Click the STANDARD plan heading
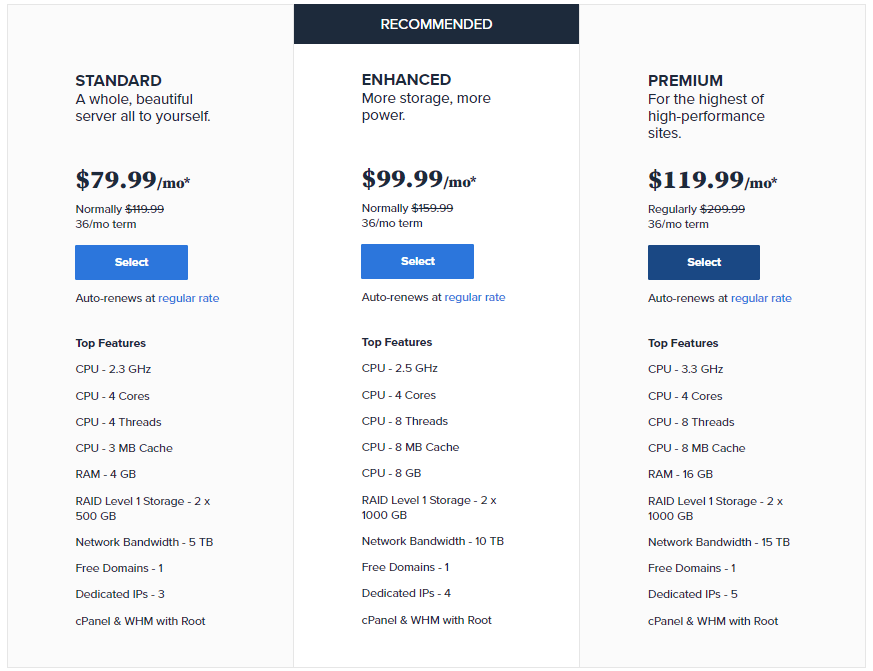The height and width of the screenshot is (671, 873). (119, 80)
